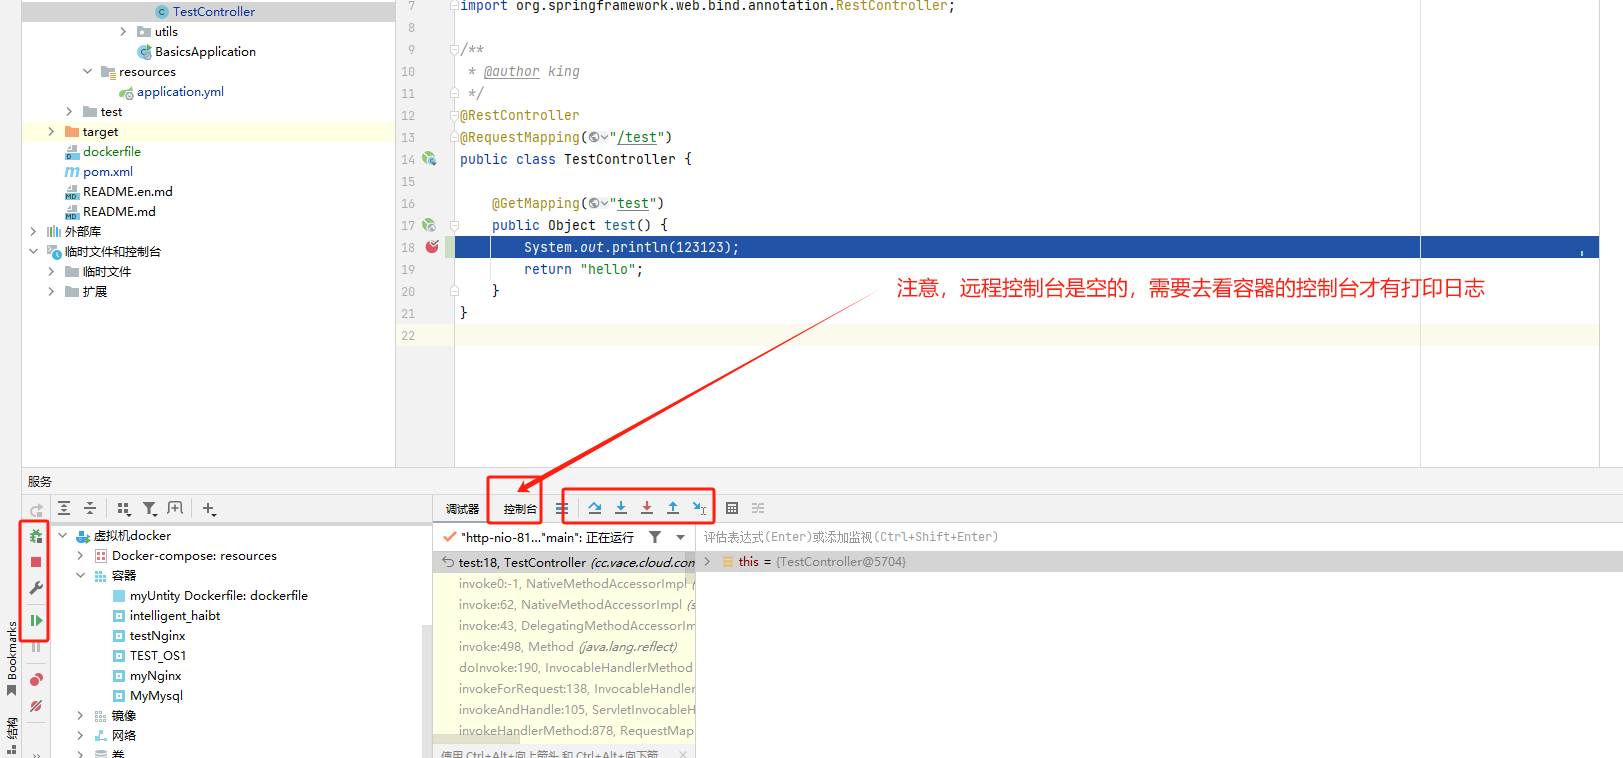Image resolution: width=1623 pixels, height=758 pixels.
Task: Click the red Force Step Into icon
Action: pos(647,508)
